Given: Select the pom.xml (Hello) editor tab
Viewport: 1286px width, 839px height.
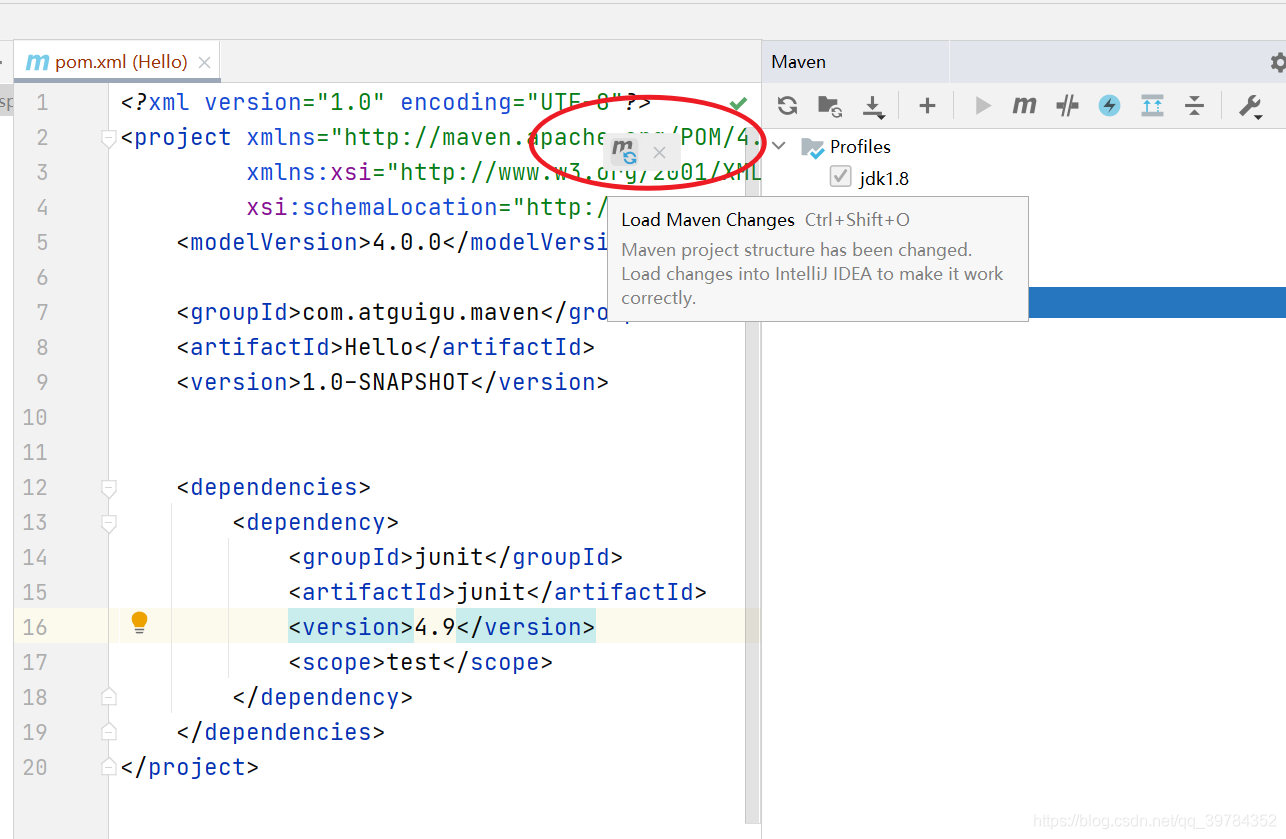Looking at the screenshot, I should (118, 62).
